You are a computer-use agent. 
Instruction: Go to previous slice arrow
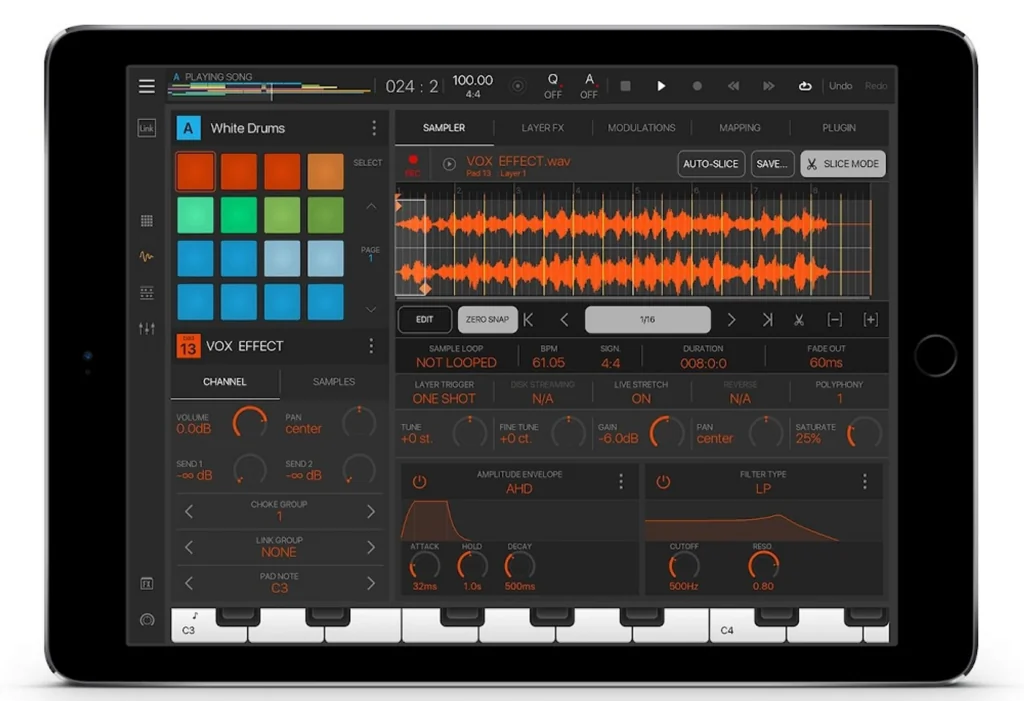564,319
